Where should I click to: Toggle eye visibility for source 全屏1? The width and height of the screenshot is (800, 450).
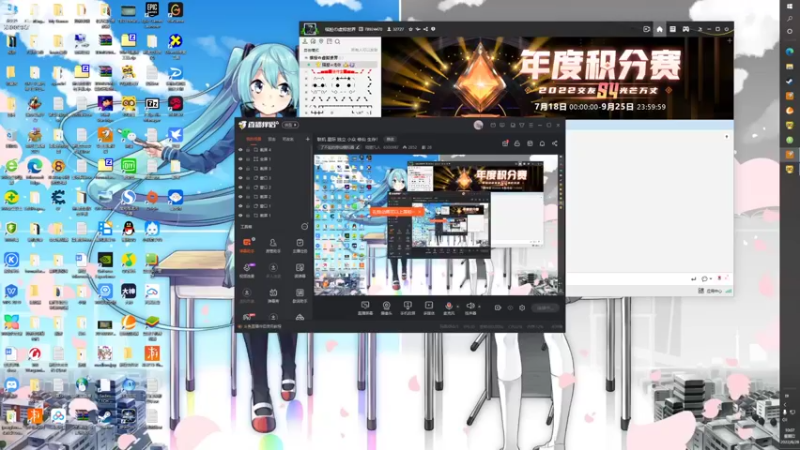240,159
